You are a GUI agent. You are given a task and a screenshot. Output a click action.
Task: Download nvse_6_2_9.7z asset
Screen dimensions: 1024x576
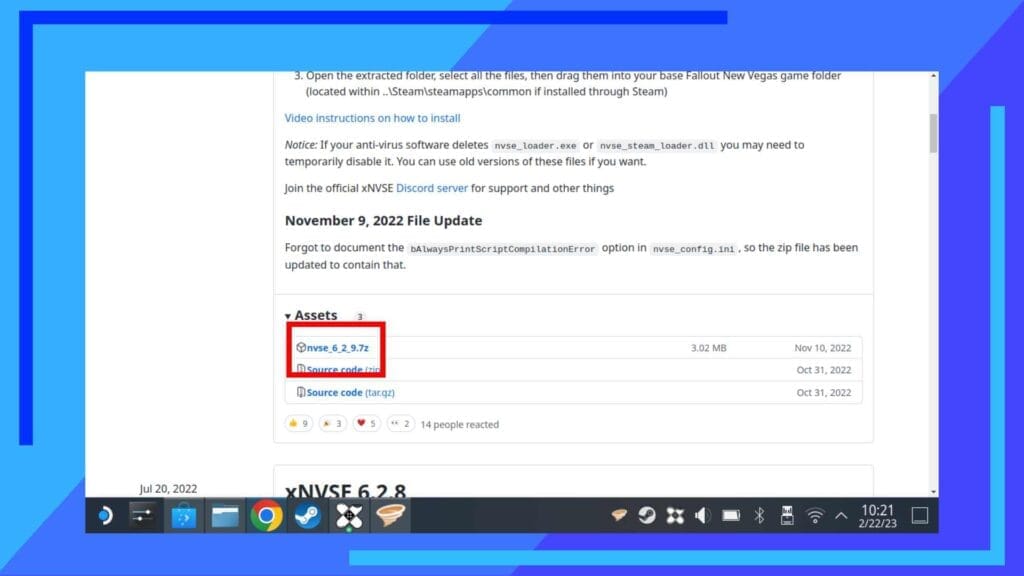click(x=338, y=348)
